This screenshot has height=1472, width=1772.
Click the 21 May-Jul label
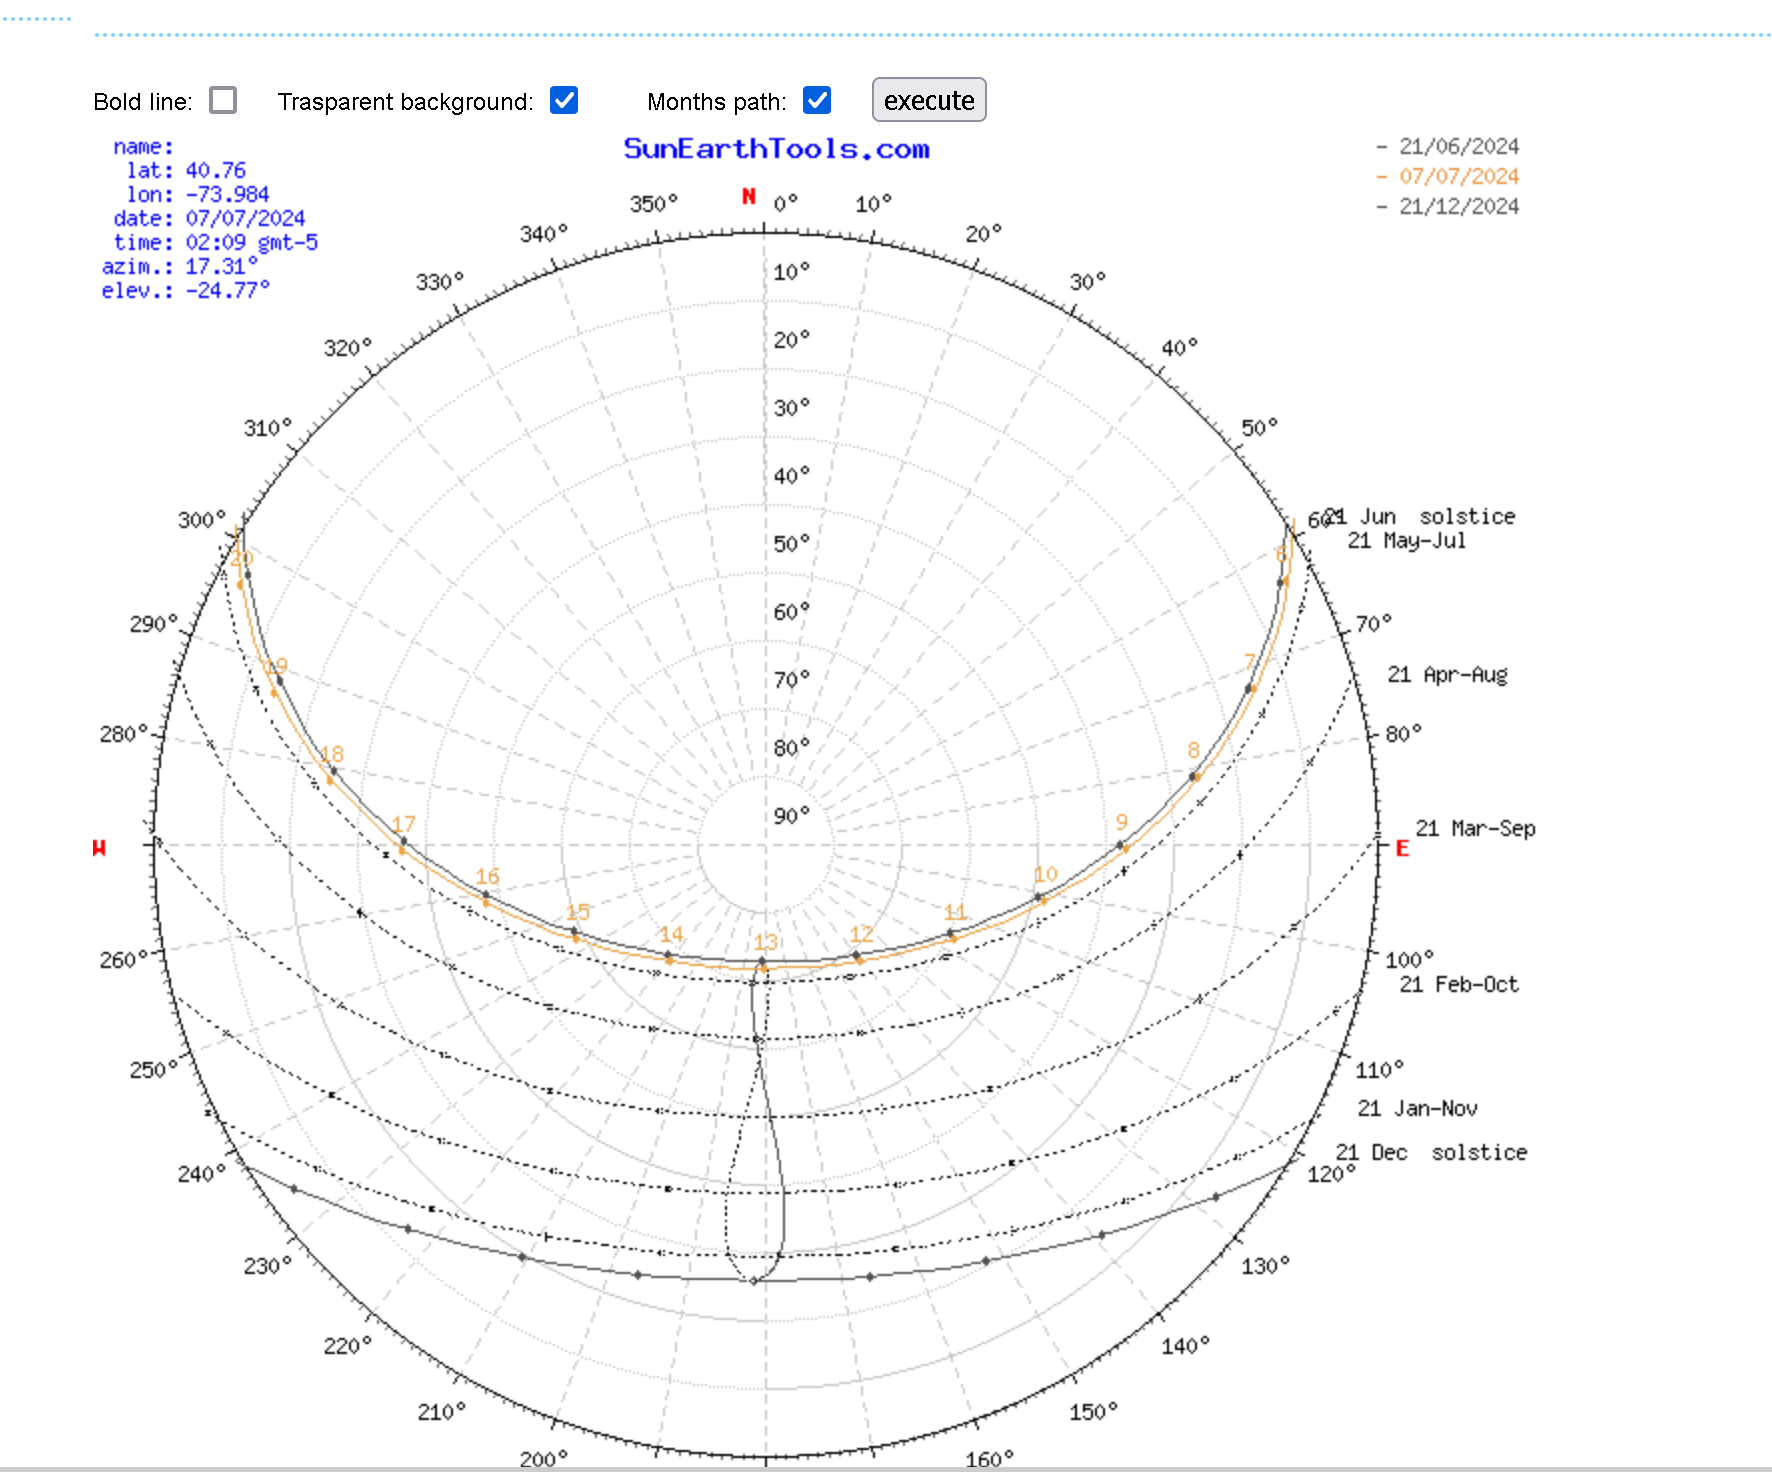point(1407,540)
